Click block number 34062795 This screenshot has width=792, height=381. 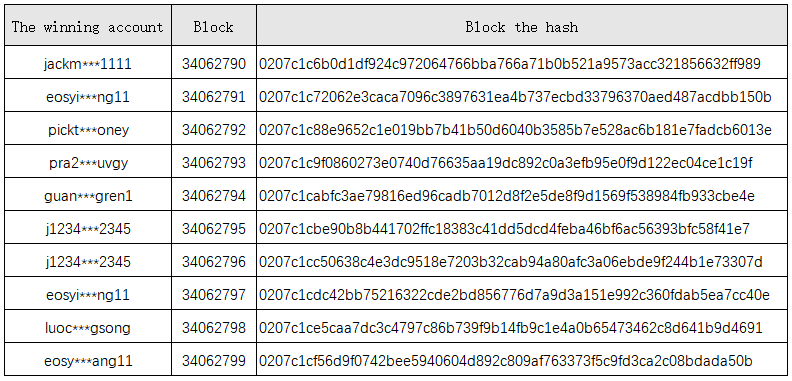(x=214, y=229)
